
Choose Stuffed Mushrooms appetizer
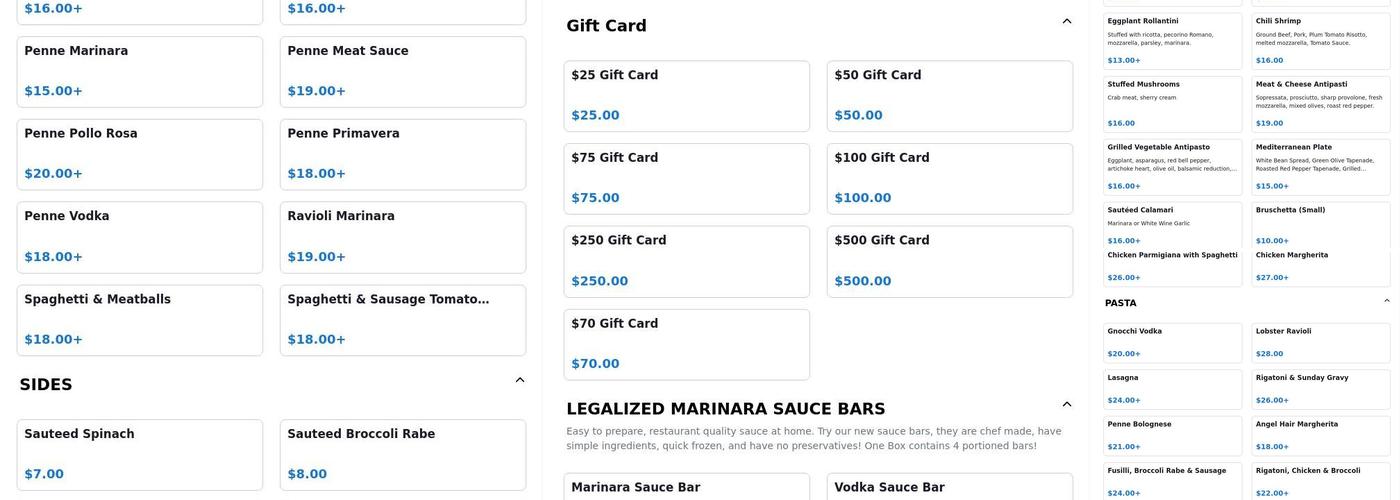coord(1172,104)
